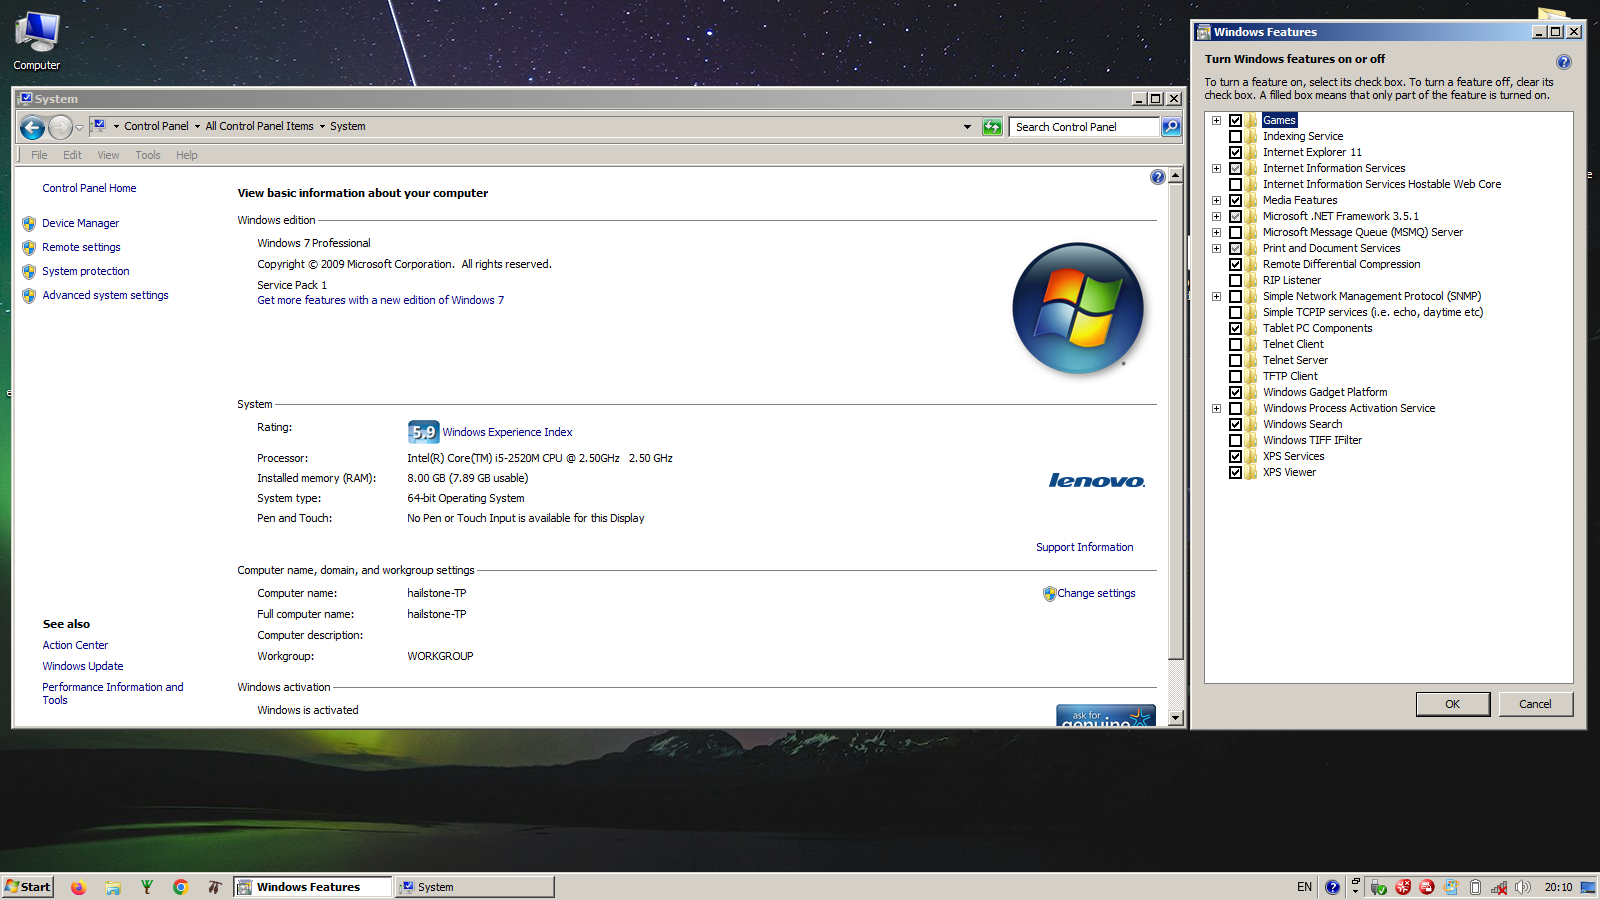Viewport: 1600px width, 900px height.
Task: Expand the Microsoft .NET Framework 3.5.1 node
Action: pos(1216,216)
